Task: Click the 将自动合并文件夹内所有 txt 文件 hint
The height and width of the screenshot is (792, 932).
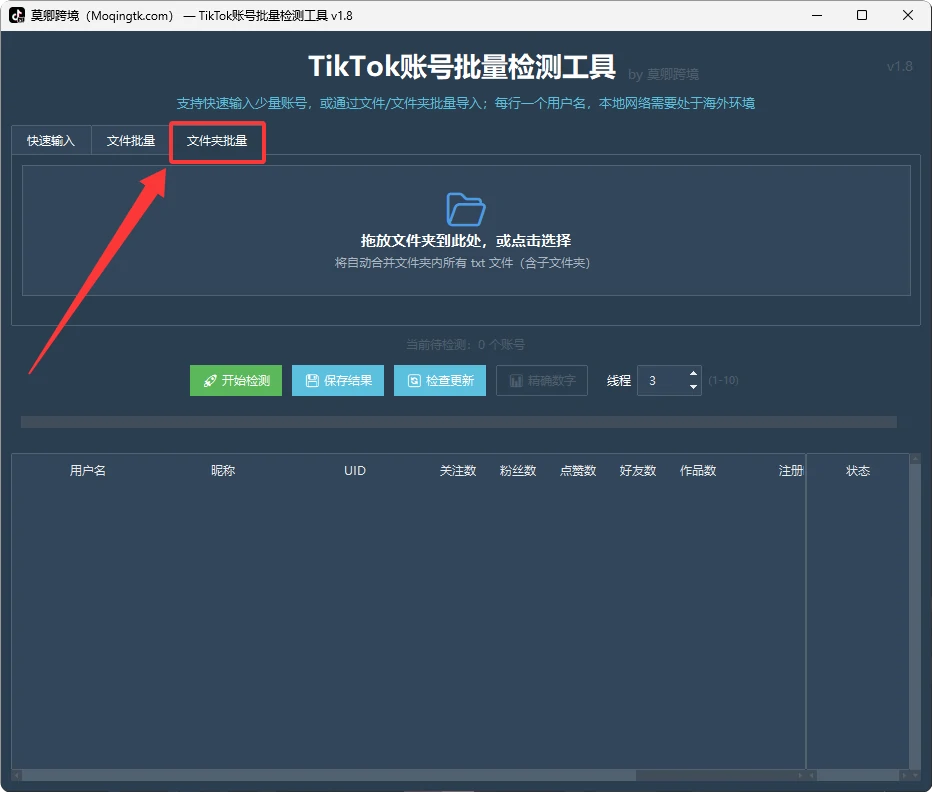Action: tap(462, 263)
